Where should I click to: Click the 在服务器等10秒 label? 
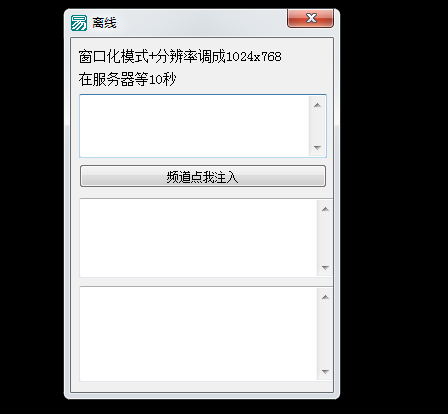(x=127, y=79)
